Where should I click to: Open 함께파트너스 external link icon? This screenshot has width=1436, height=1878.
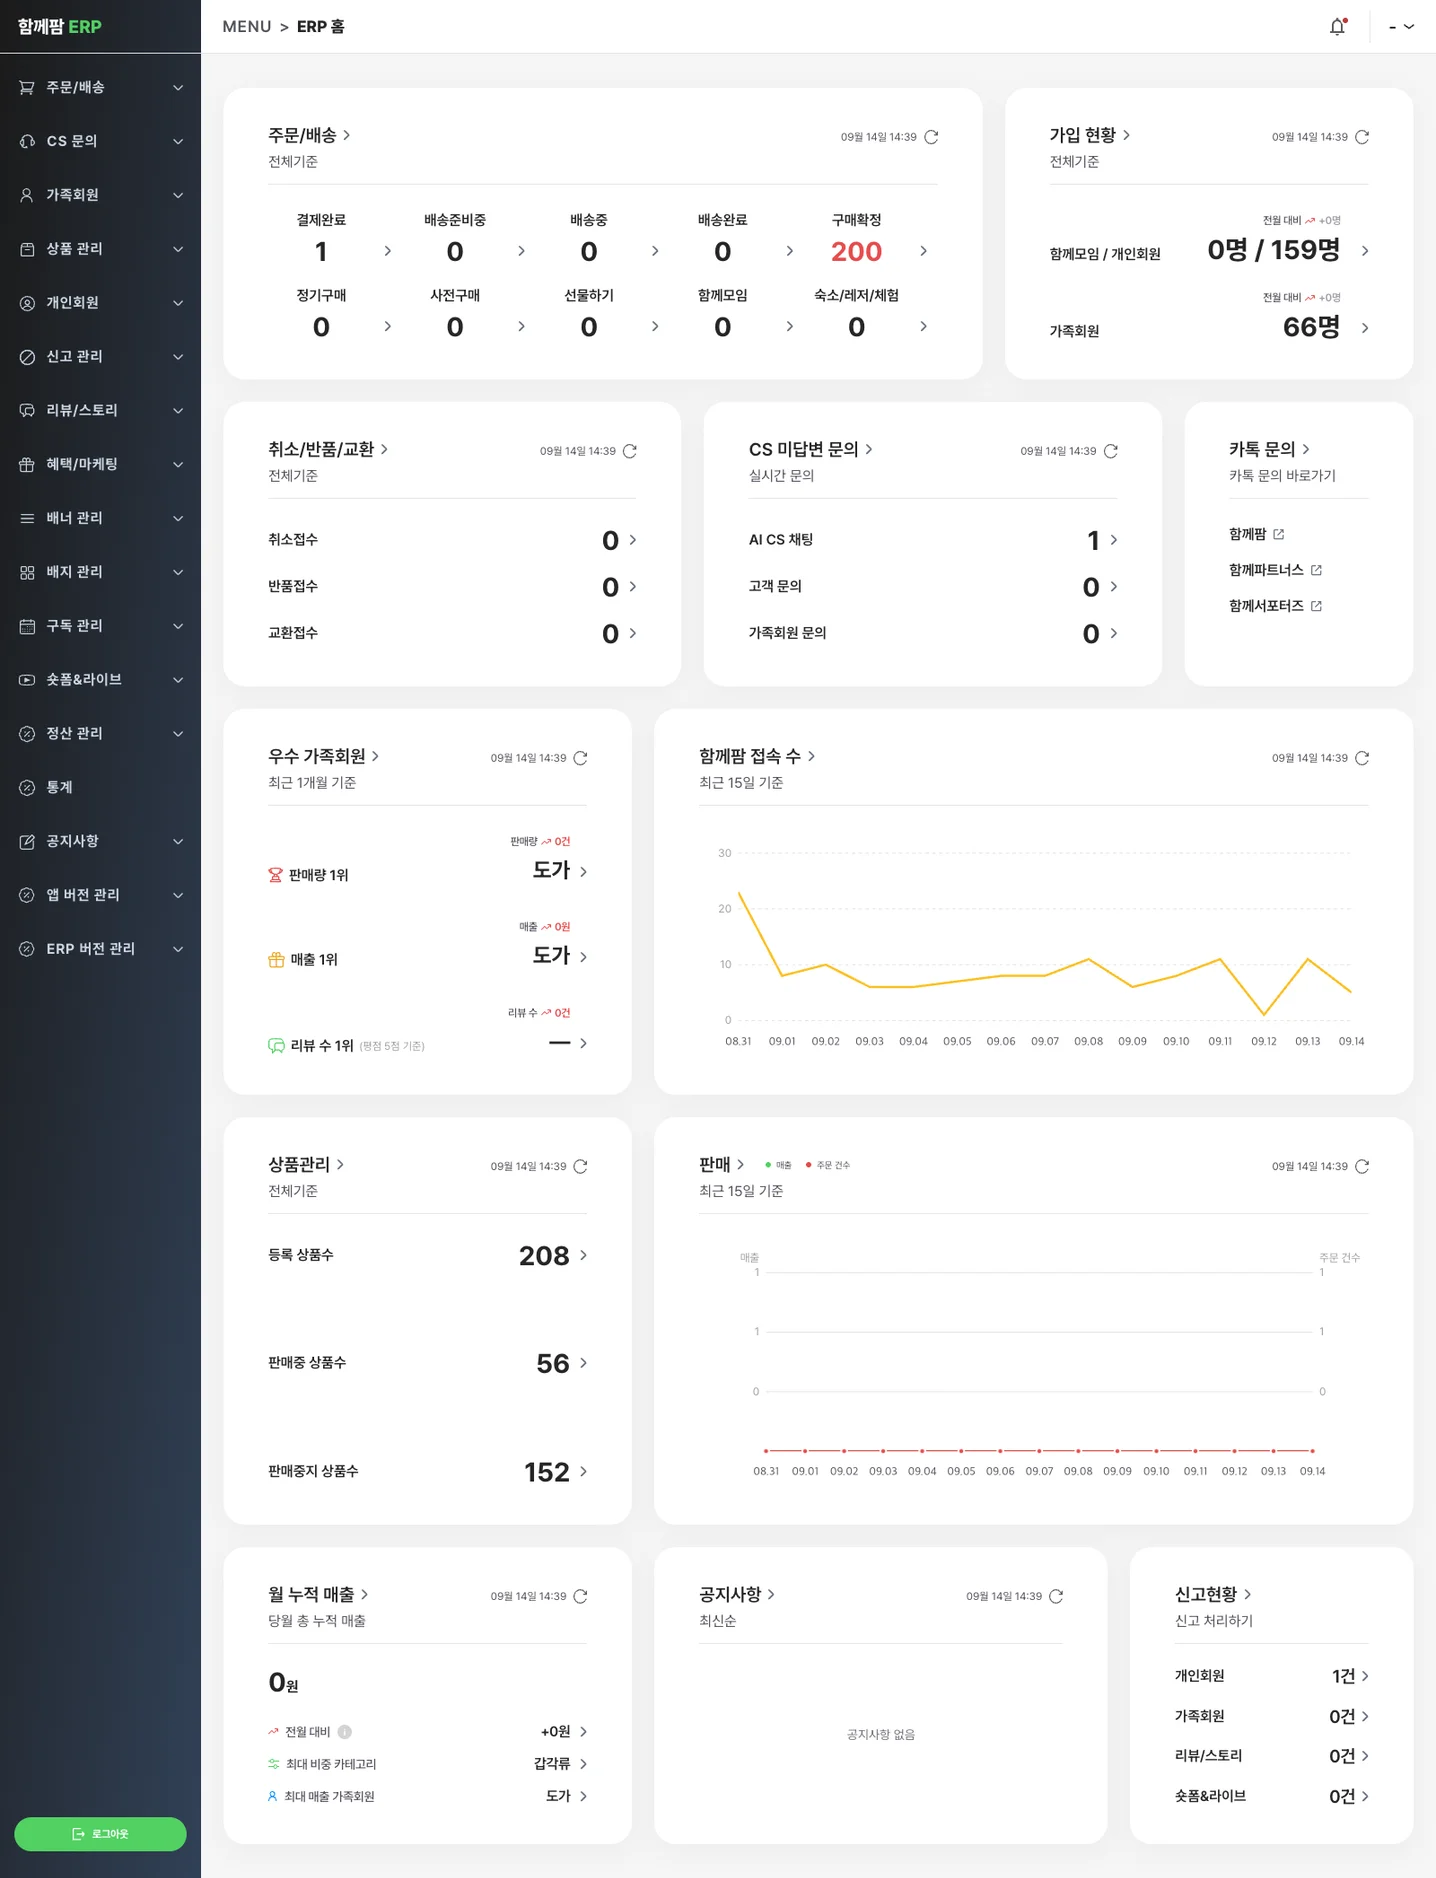(1316, 570)
